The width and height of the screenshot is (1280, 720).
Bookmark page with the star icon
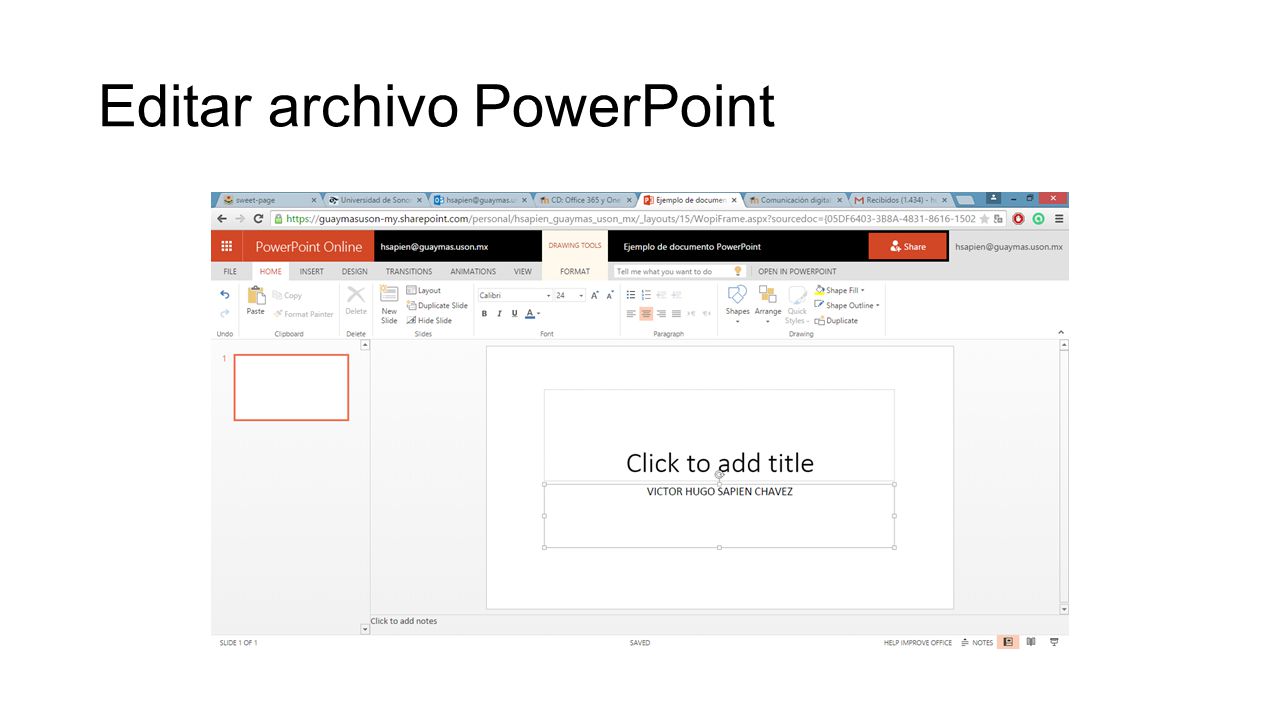(x=985, y=218)
